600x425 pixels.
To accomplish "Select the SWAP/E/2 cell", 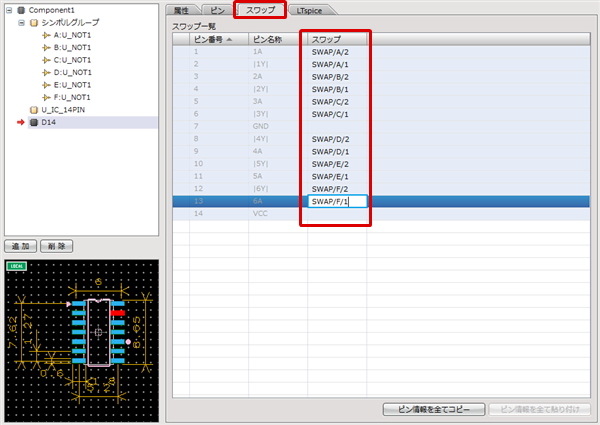I will [x=337, y=164].
